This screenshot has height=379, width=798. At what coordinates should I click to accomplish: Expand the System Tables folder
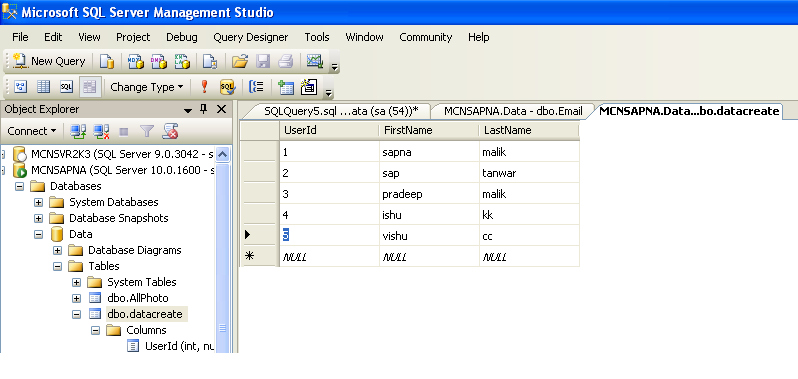coord(76,282)
